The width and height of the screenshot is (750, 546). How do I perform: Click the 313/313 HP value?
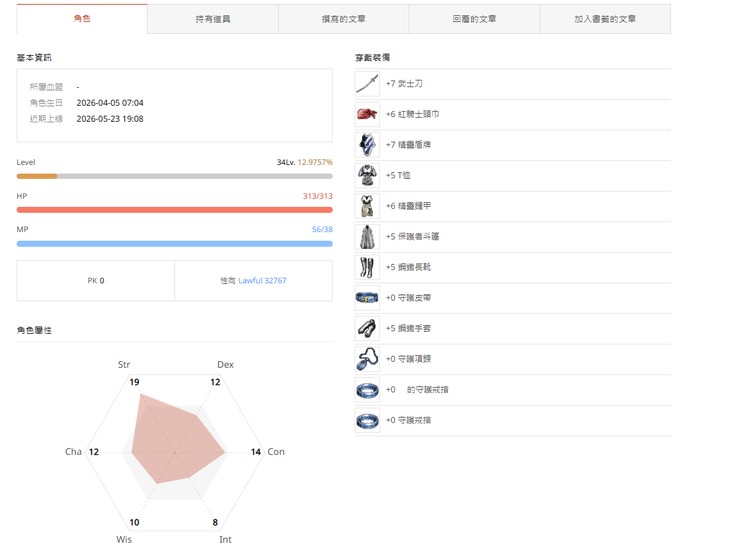(318, 196)
